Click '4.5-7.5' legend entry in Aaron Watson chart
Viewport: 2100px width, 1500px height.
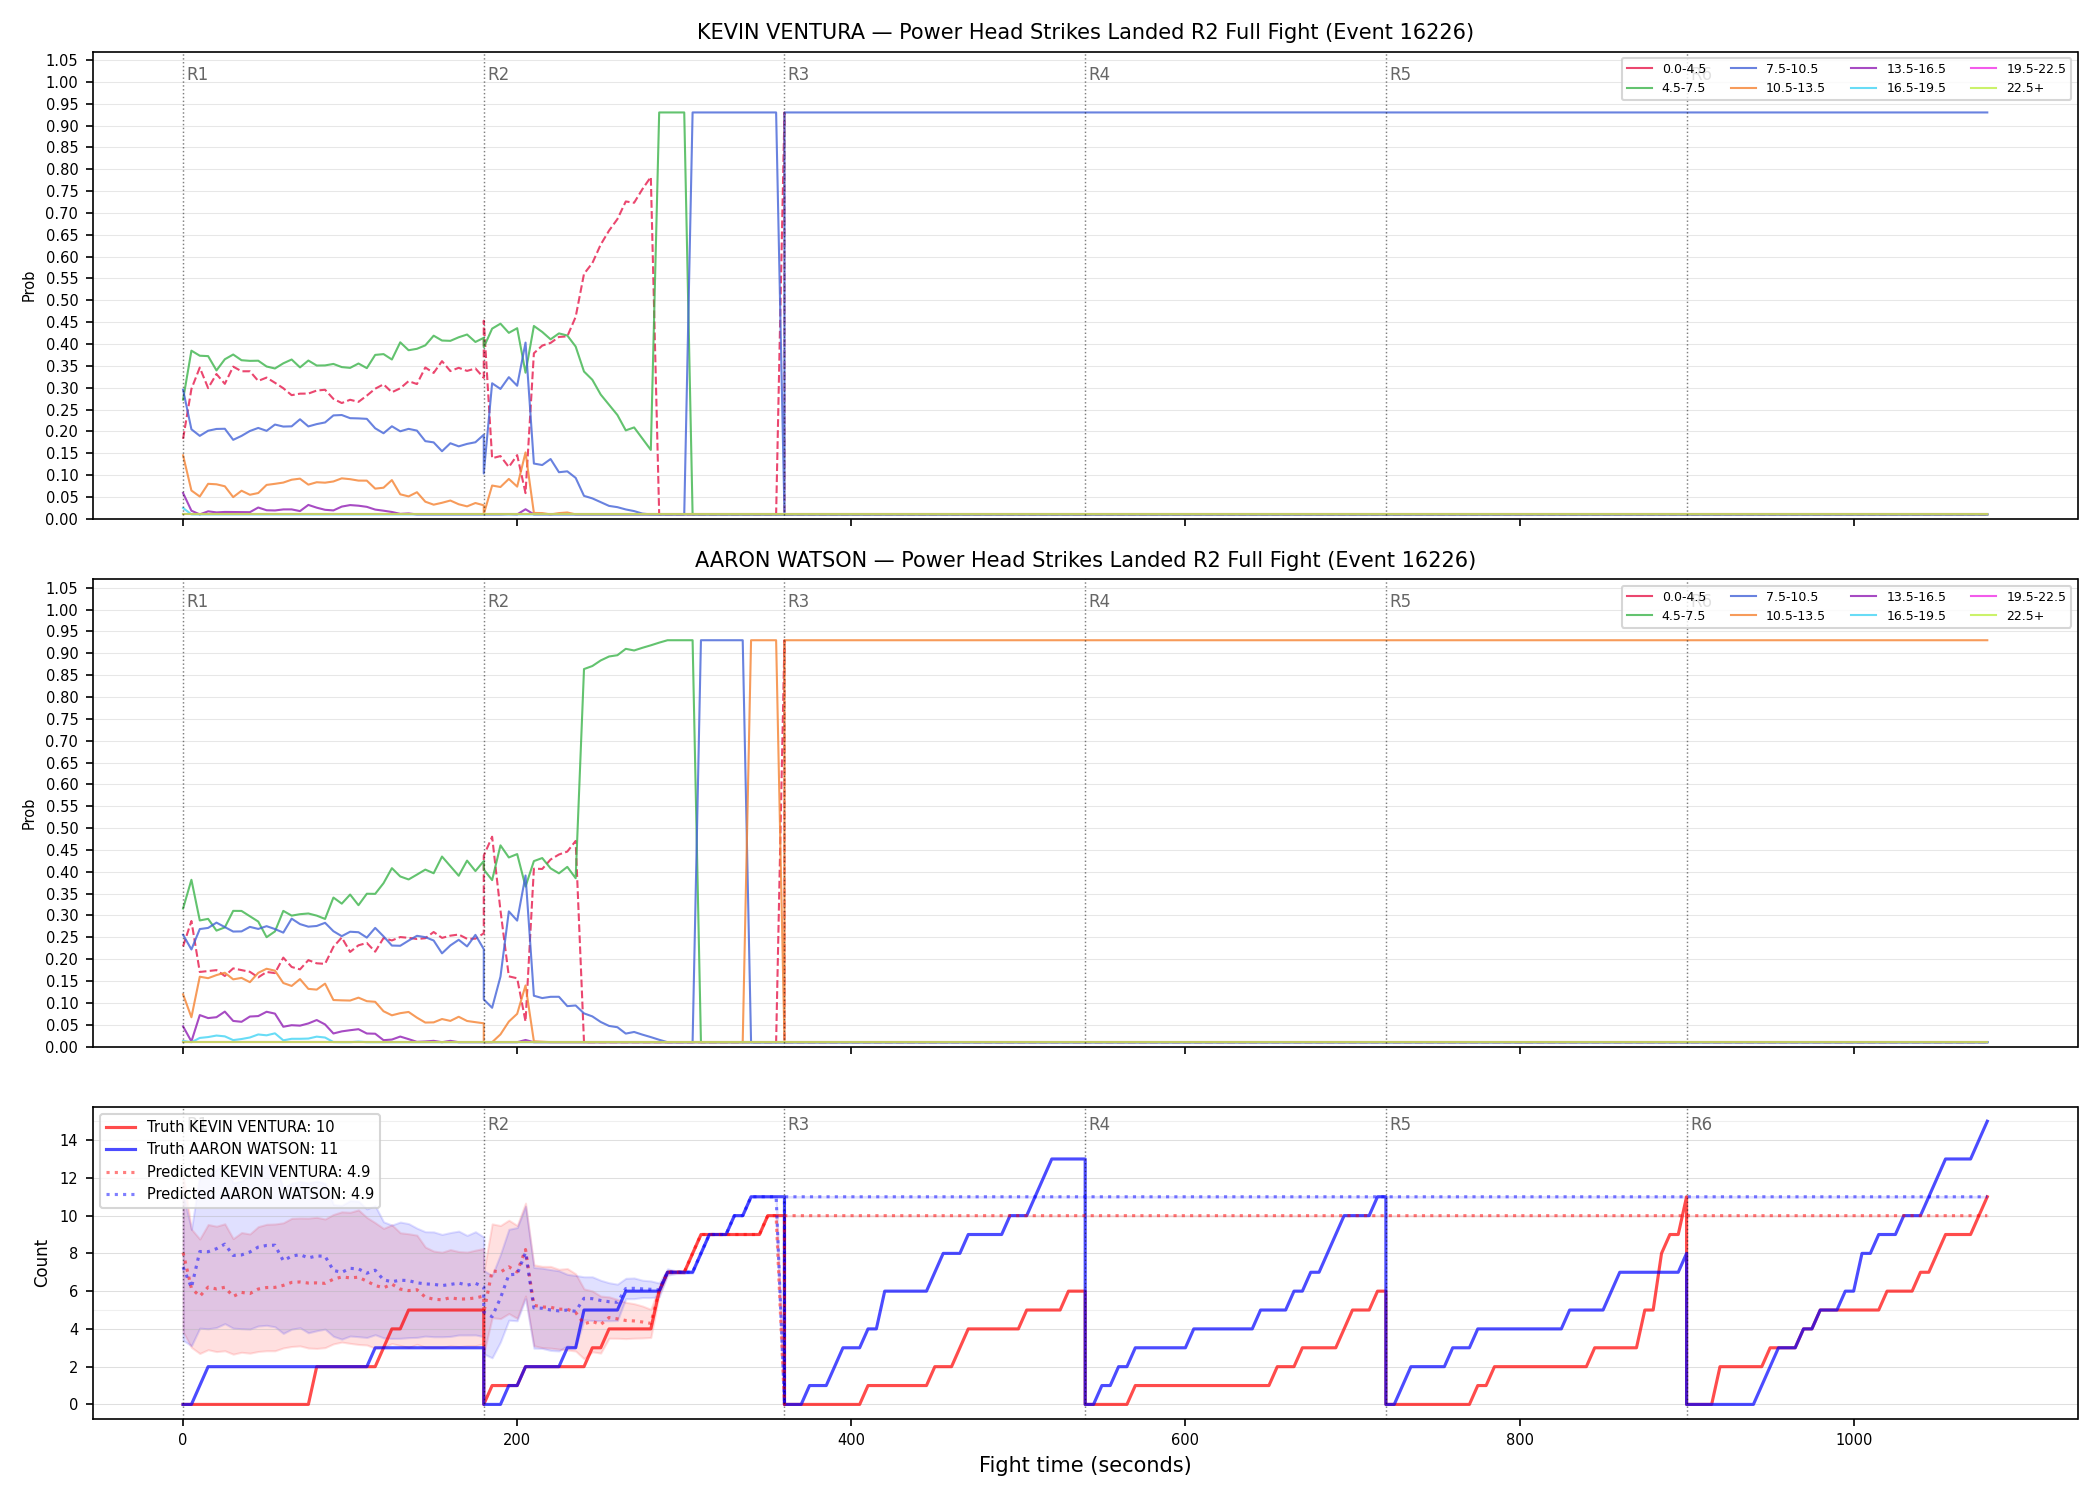[x=1667, y=616]
